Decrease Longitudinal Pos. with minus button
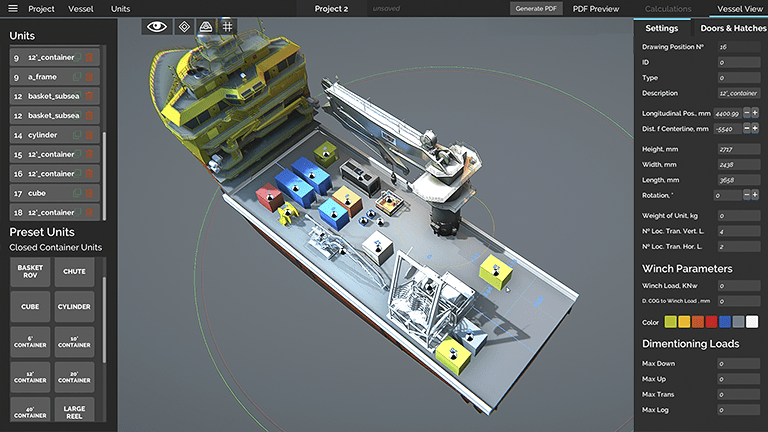 click(746, 113)
